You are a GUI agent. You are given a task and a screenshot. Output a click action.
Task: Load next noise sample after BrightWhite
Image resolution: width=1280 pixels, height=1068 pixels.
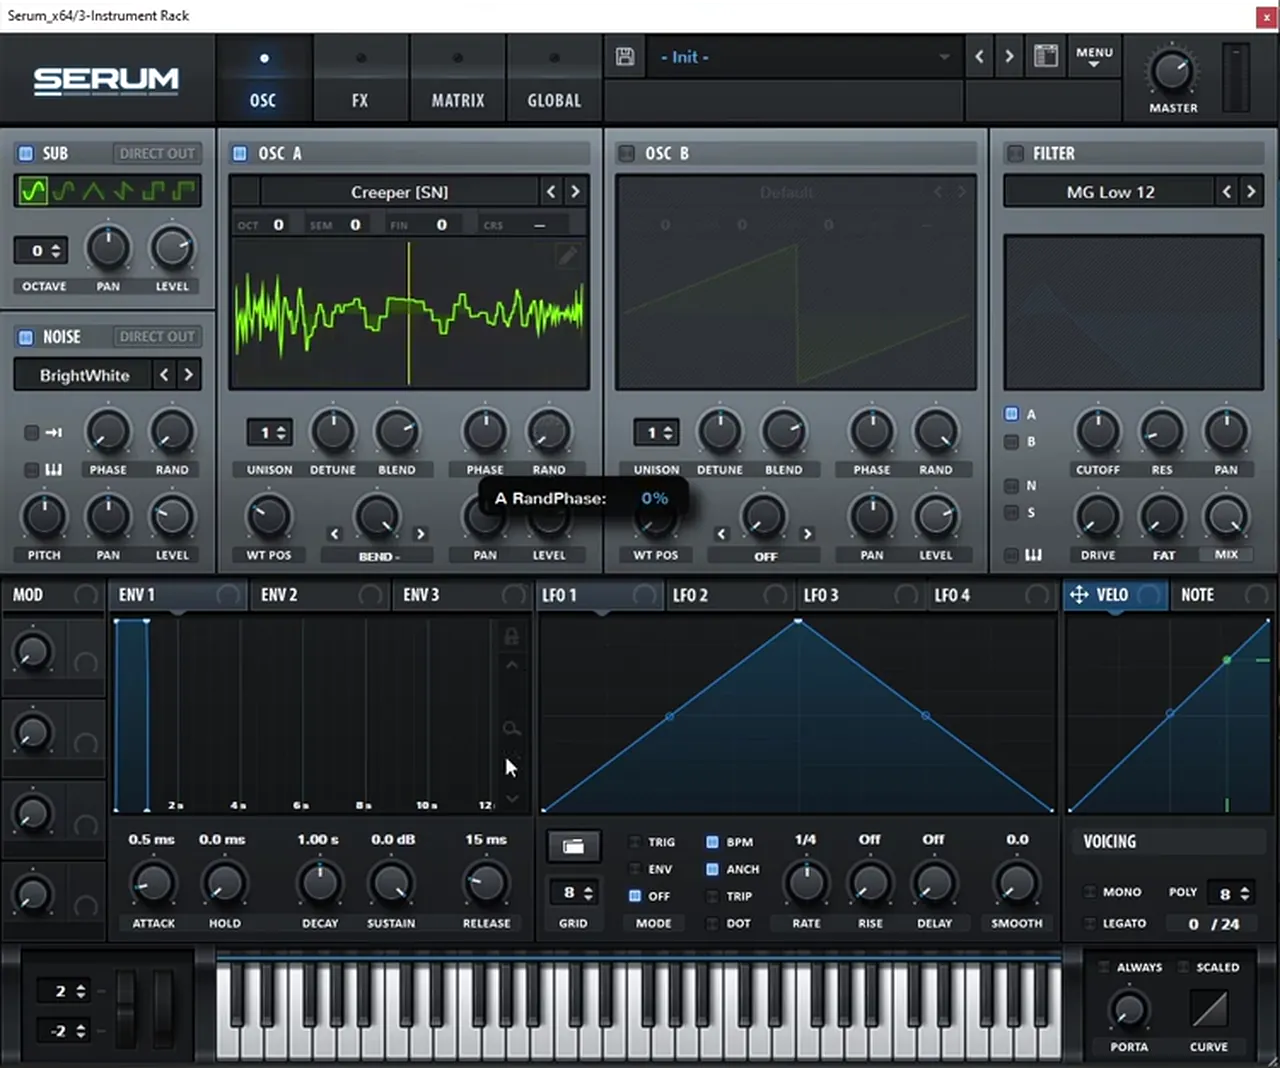[x=188, y=375]
